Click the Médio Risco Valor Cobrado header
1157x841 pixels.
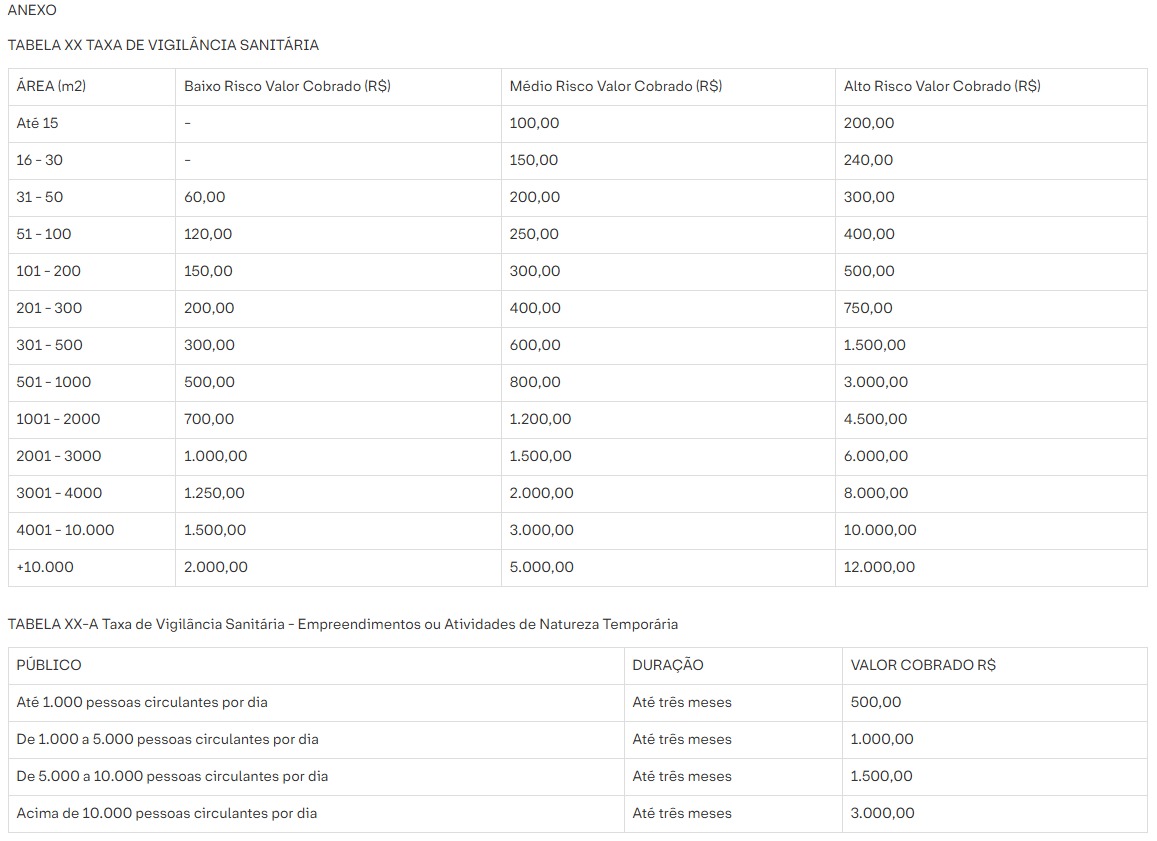[615, 86]
